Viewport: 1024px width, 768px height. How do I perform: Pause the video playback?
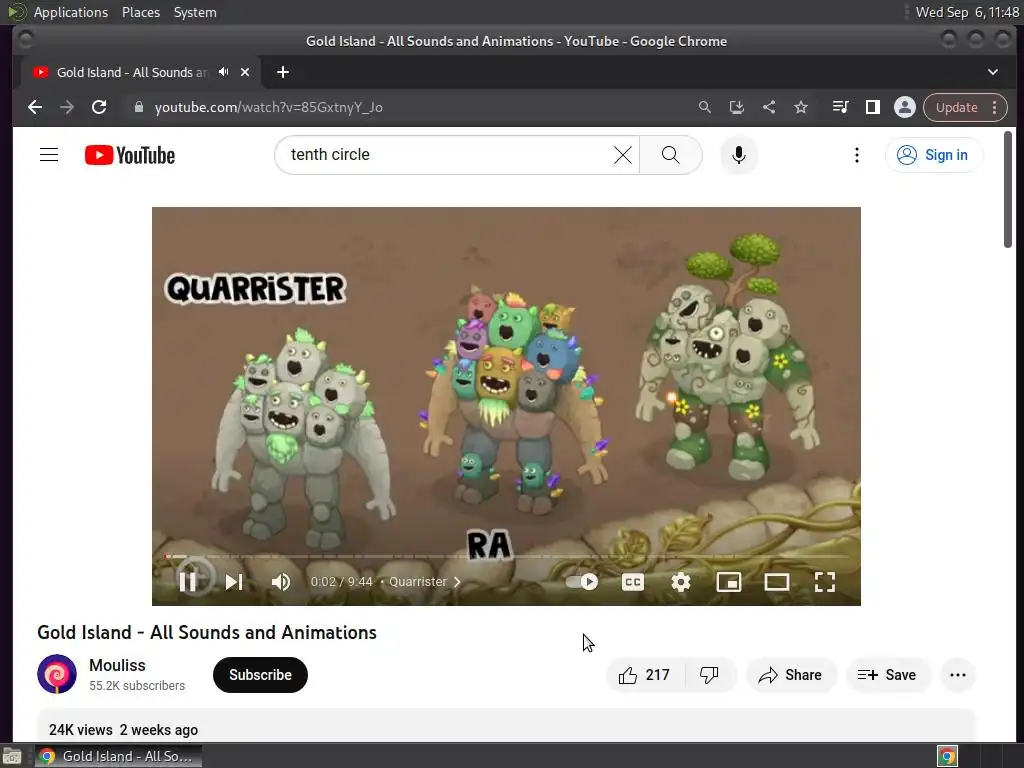click(x=188, y=581)
